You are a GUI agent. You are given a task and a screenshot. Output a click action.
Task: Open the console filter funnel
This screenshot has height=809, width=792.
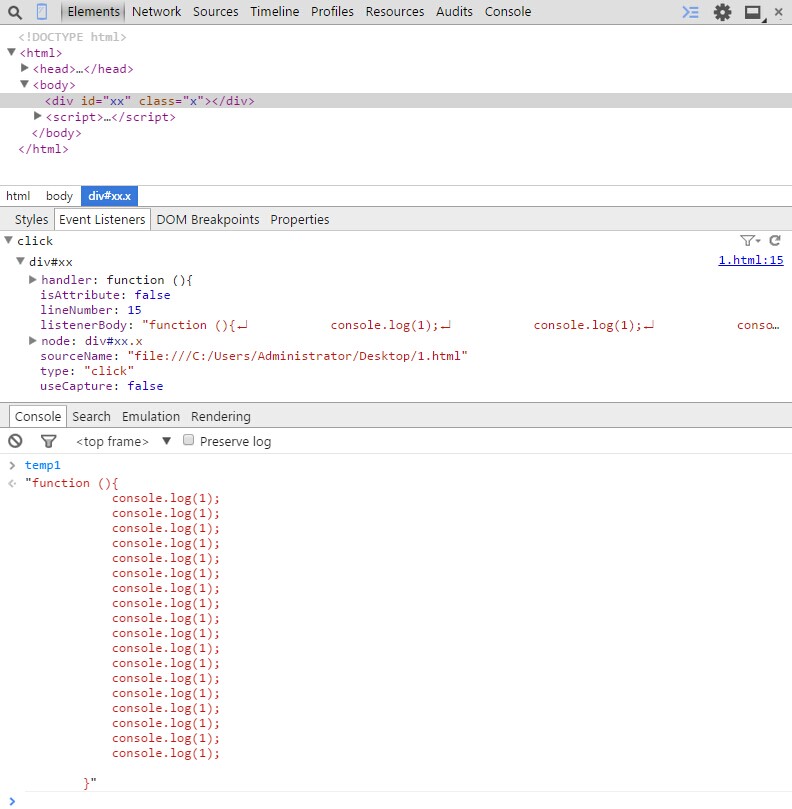pos(49,441)
